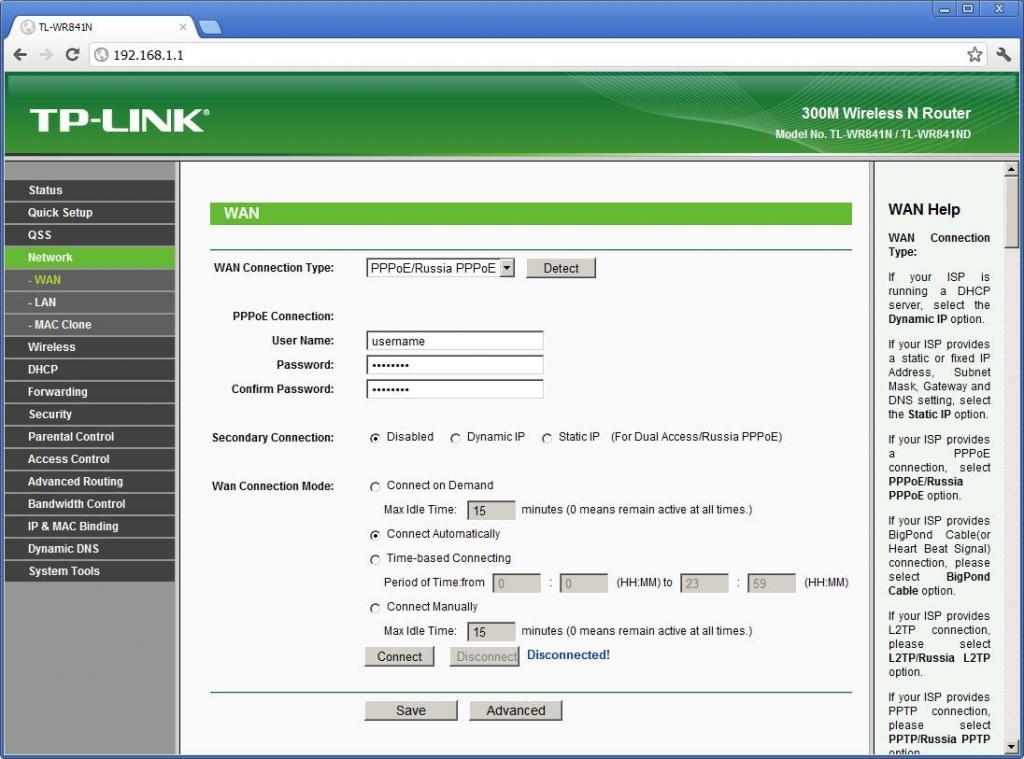Click the Detect button
The height and width of the screenshot is (759, 1024).
[x=561, y=268]
